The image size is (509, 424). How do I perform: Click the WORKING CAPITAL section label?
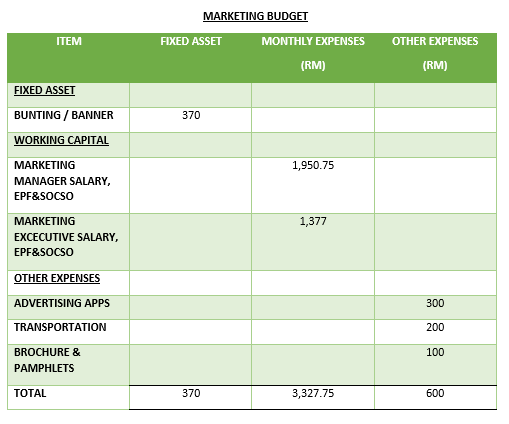point(61,140)
